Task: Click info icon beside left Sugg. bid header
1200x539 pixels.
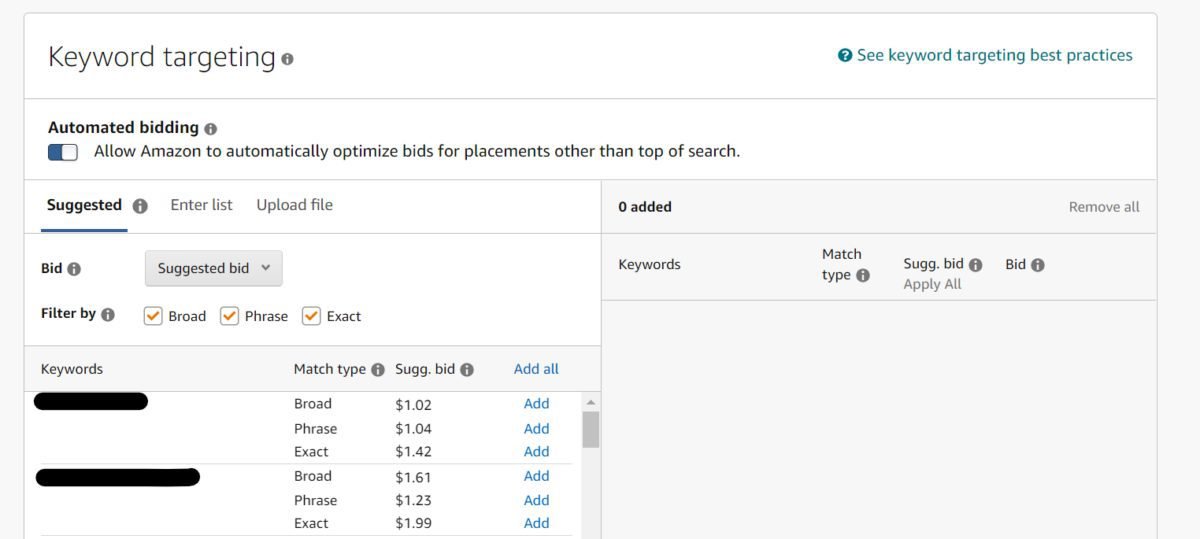Action: point(467,370)
